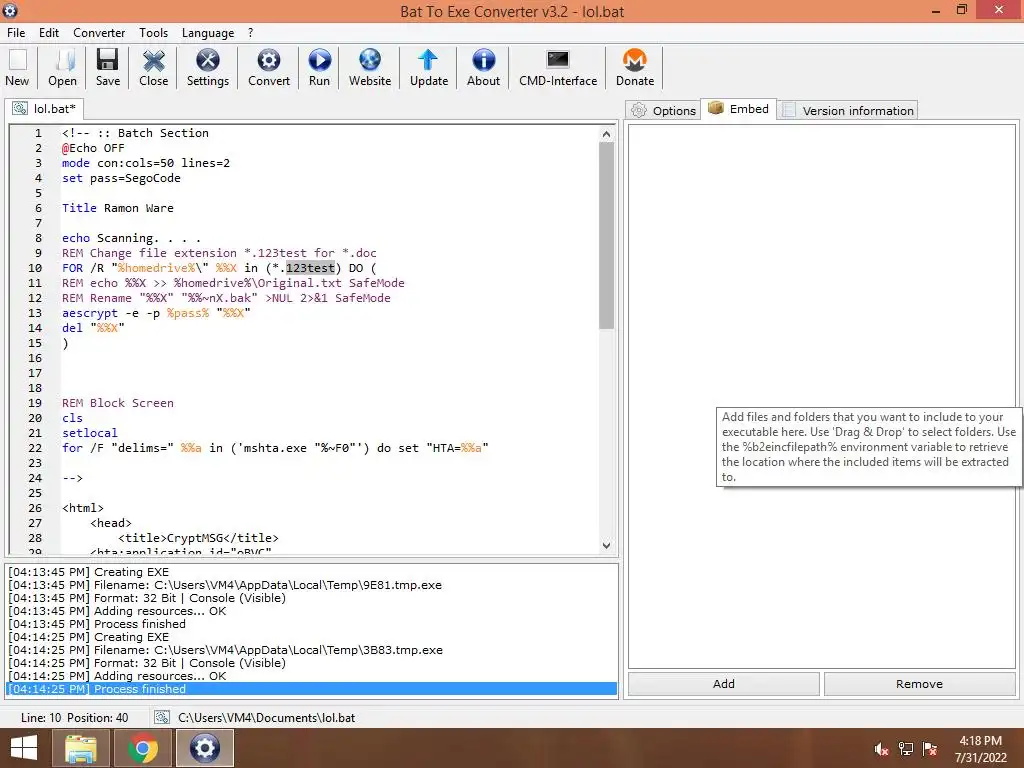Click code line 'set pass=SegoCode'
Viewport: 1024px width, 768px height.
pyautogui.click(x=121, y=178)
